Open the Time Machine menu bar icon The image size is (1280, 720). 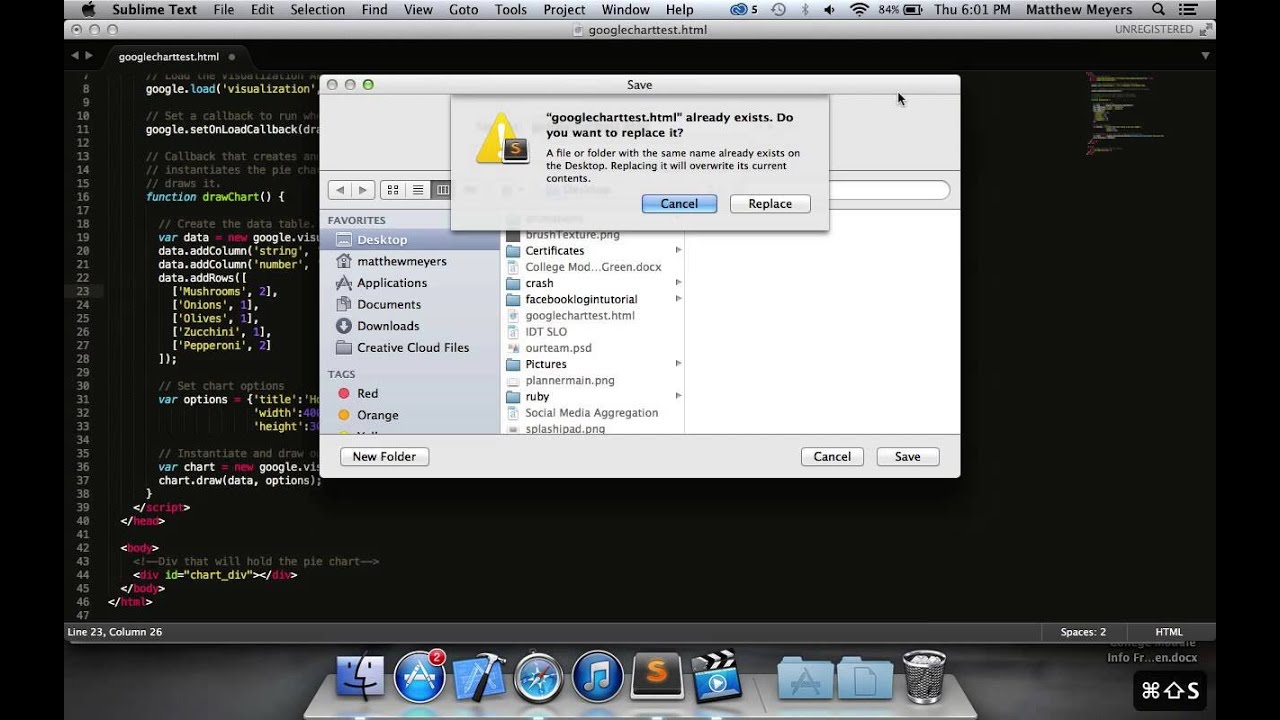tap(779, 10)
